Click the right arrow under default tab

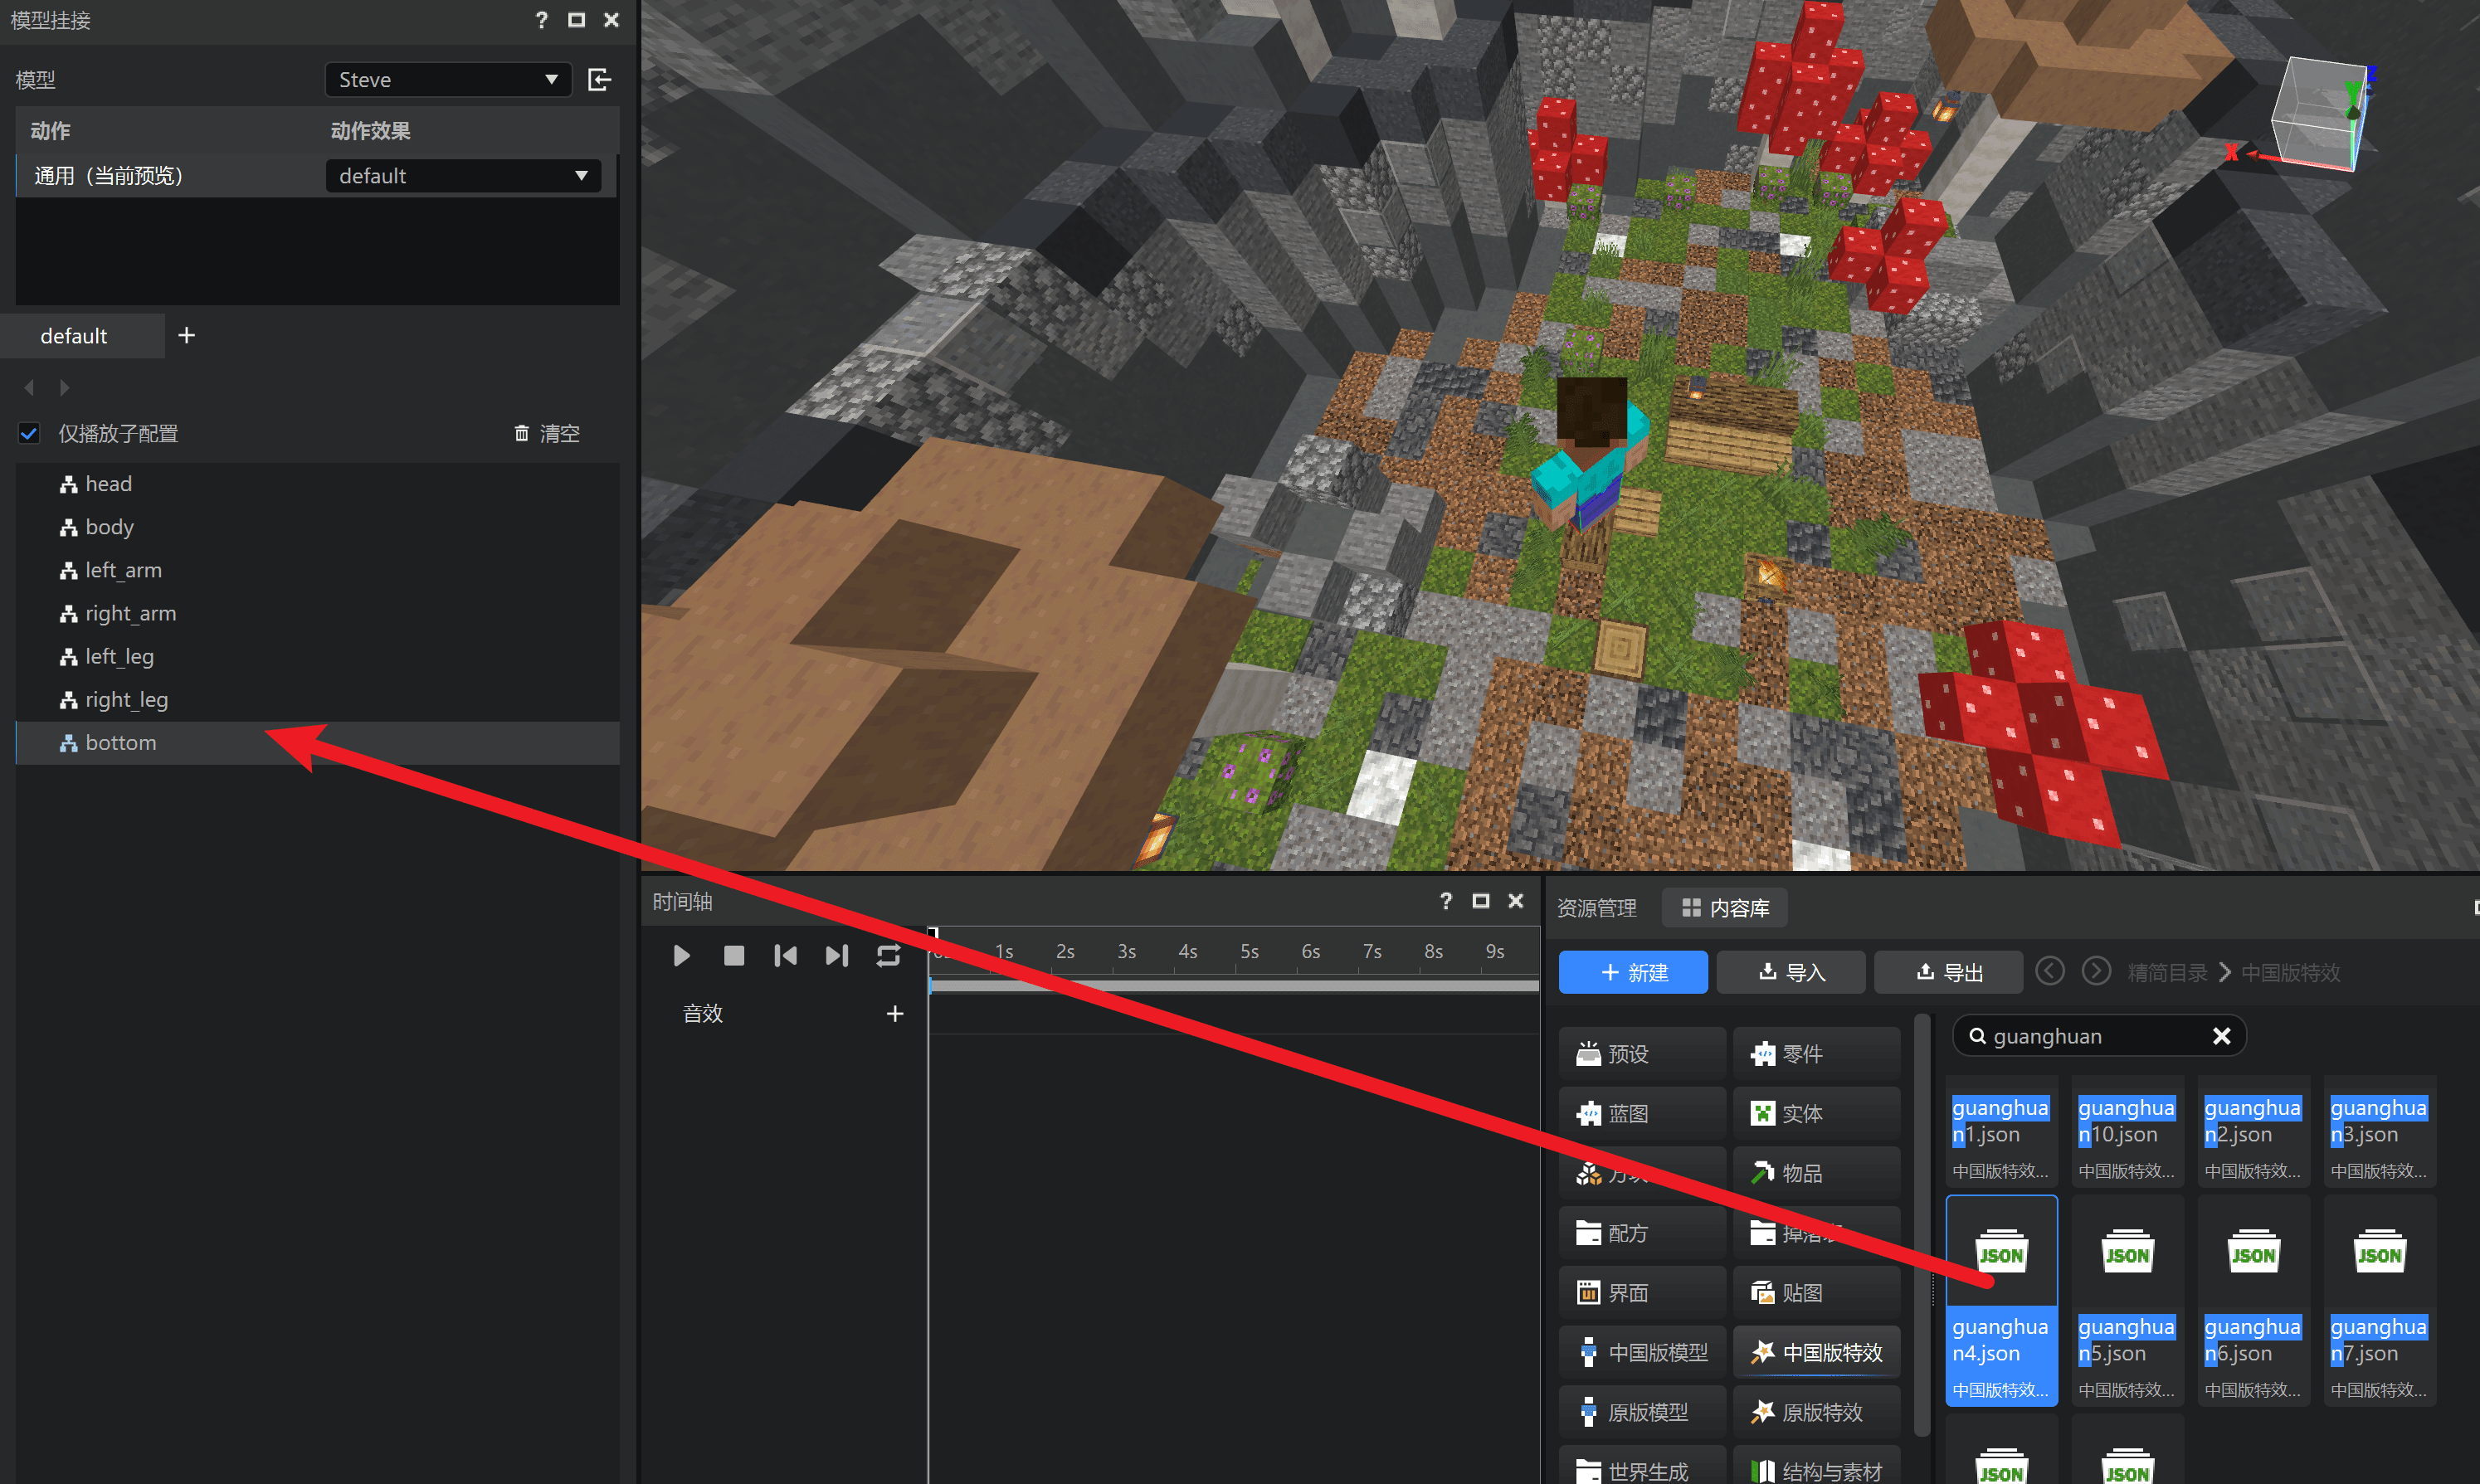click(65, 387)
